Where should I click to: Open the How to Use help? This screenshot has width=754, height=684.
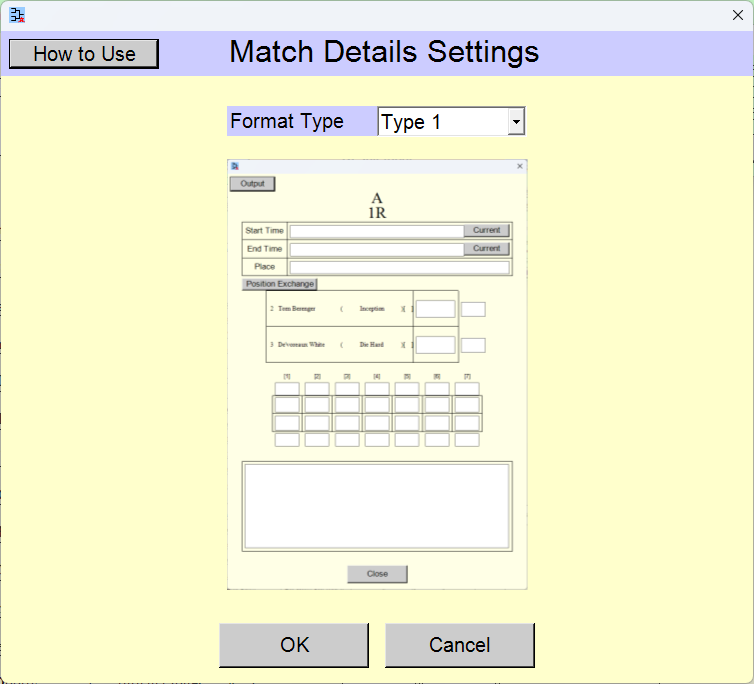click(x=84, y=54)
